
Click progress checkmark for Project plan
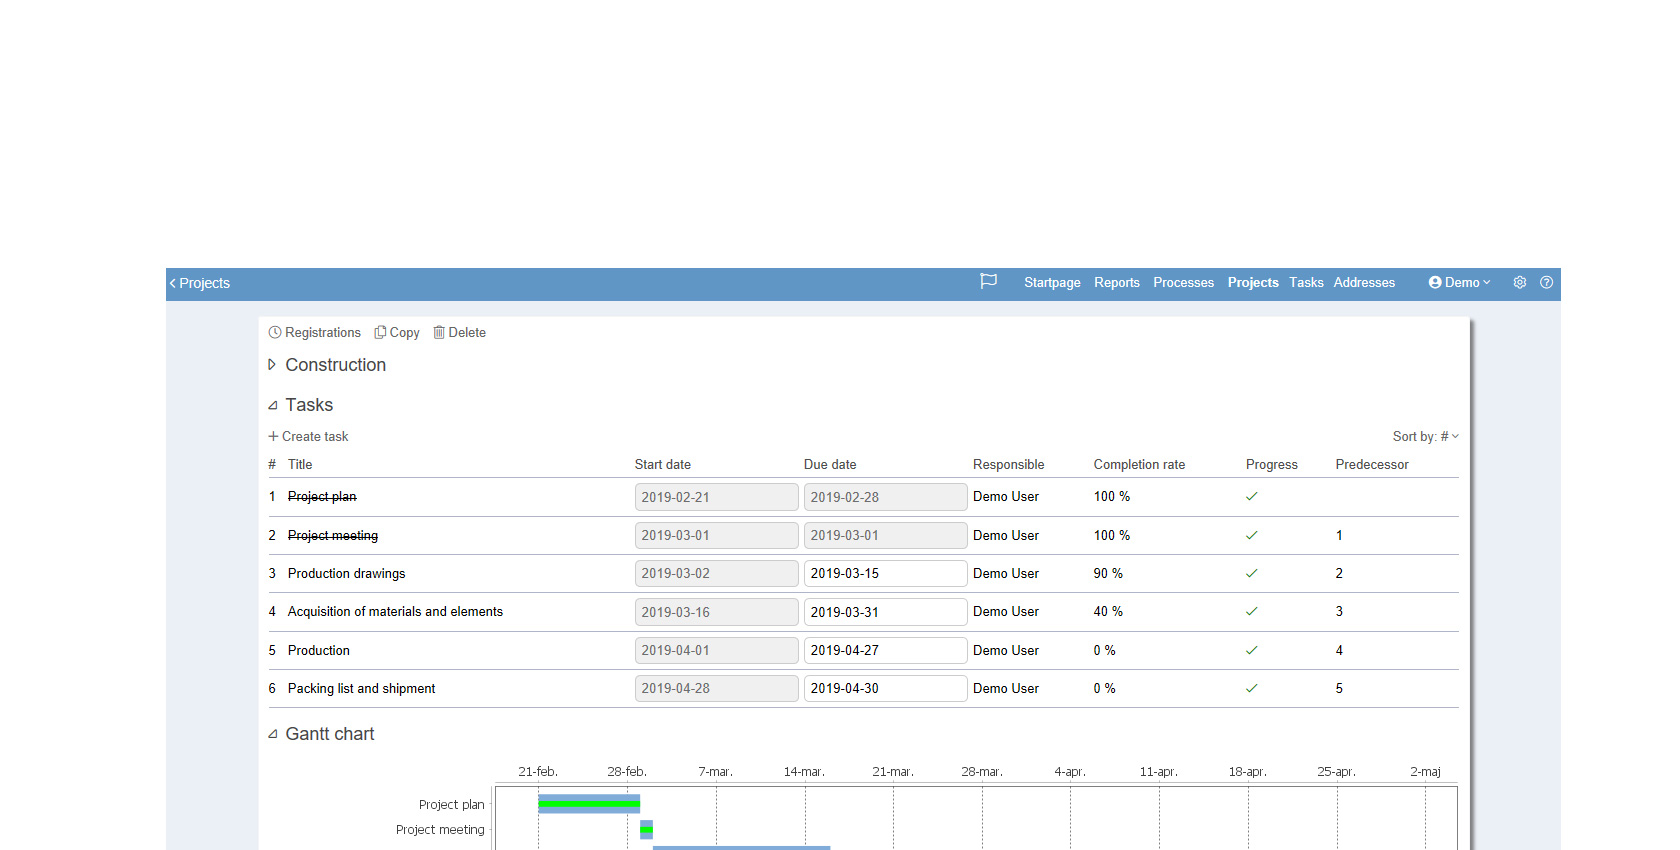tap(1251, 497)
